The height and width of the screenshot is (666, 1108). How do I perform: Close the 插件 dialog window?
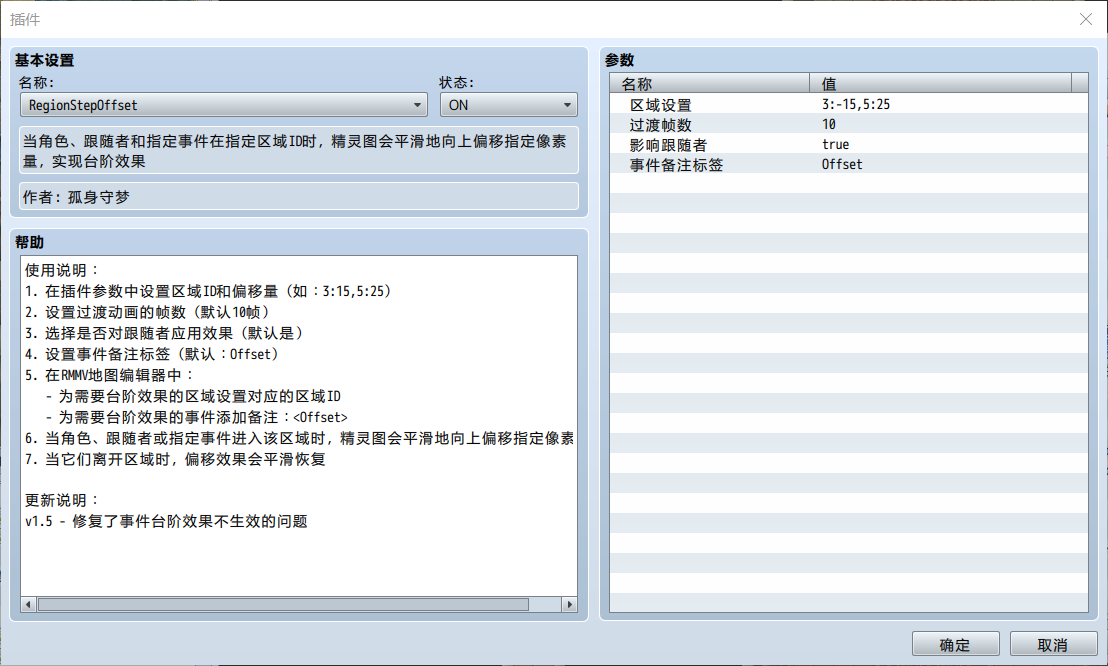tap(1086, 19)
